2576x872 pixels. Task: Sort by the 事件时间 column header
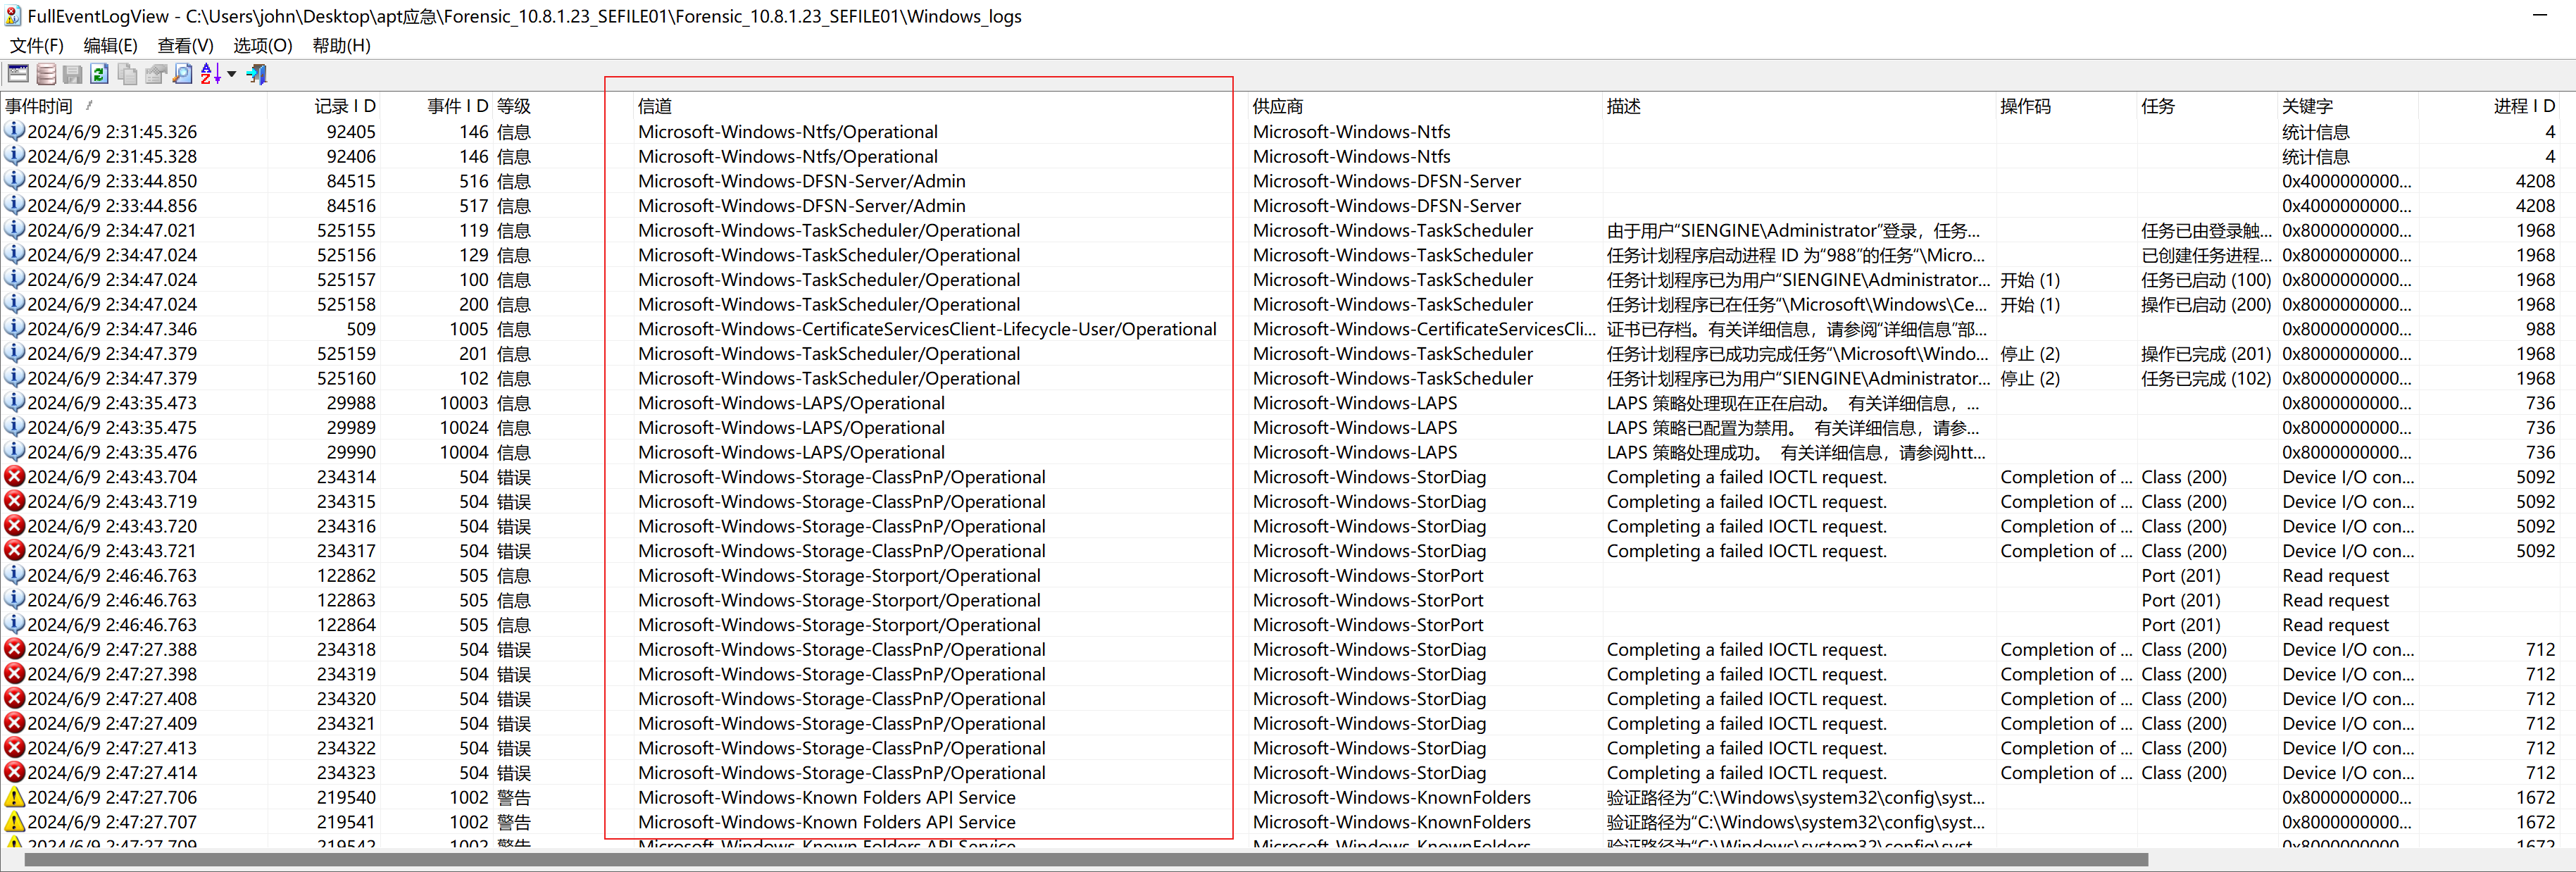[40, 106]
